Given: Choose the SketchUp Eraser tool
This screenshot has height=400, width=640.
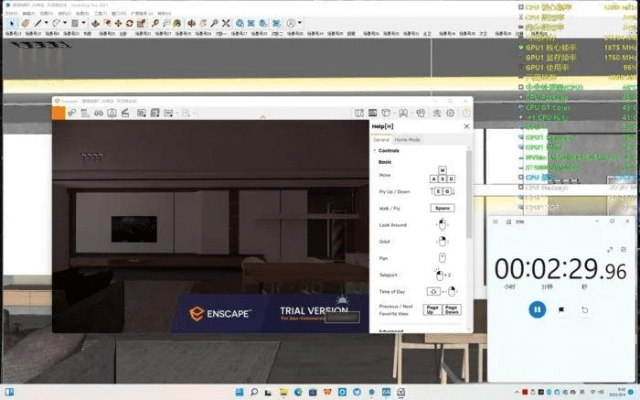Looking at the screenshot, I should point(25,22).
